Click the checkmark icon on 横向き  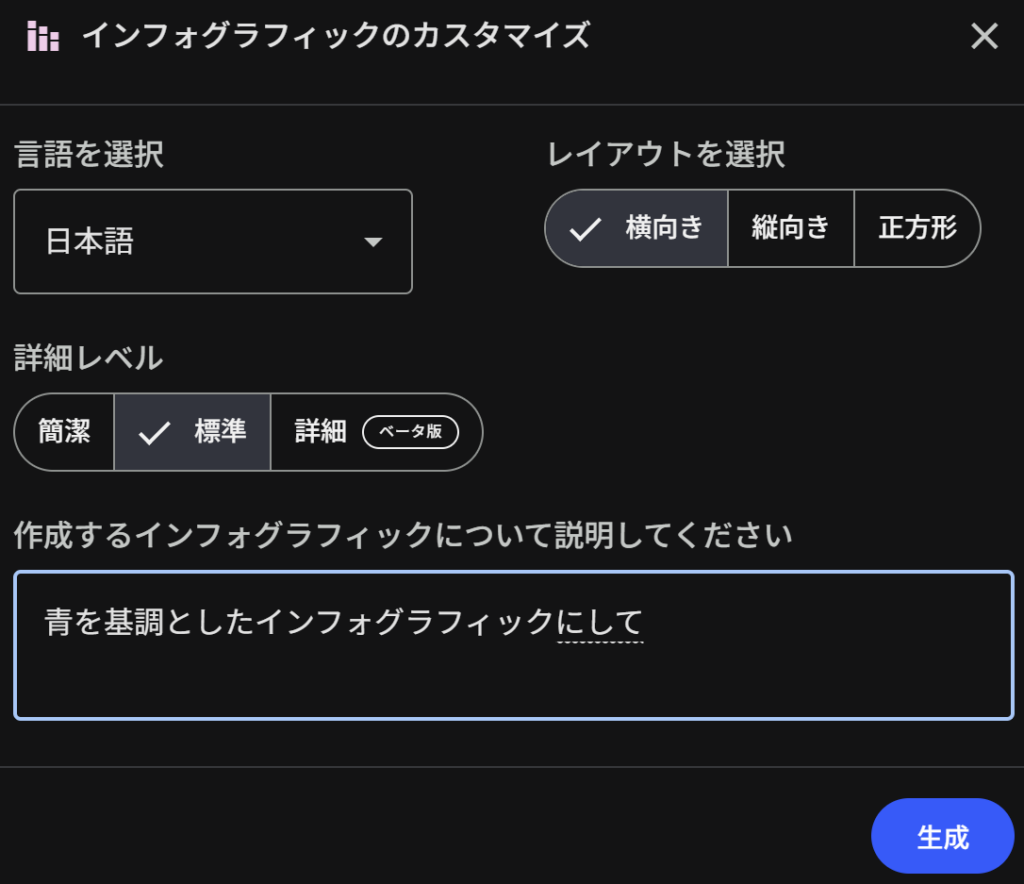coord(585,229)
